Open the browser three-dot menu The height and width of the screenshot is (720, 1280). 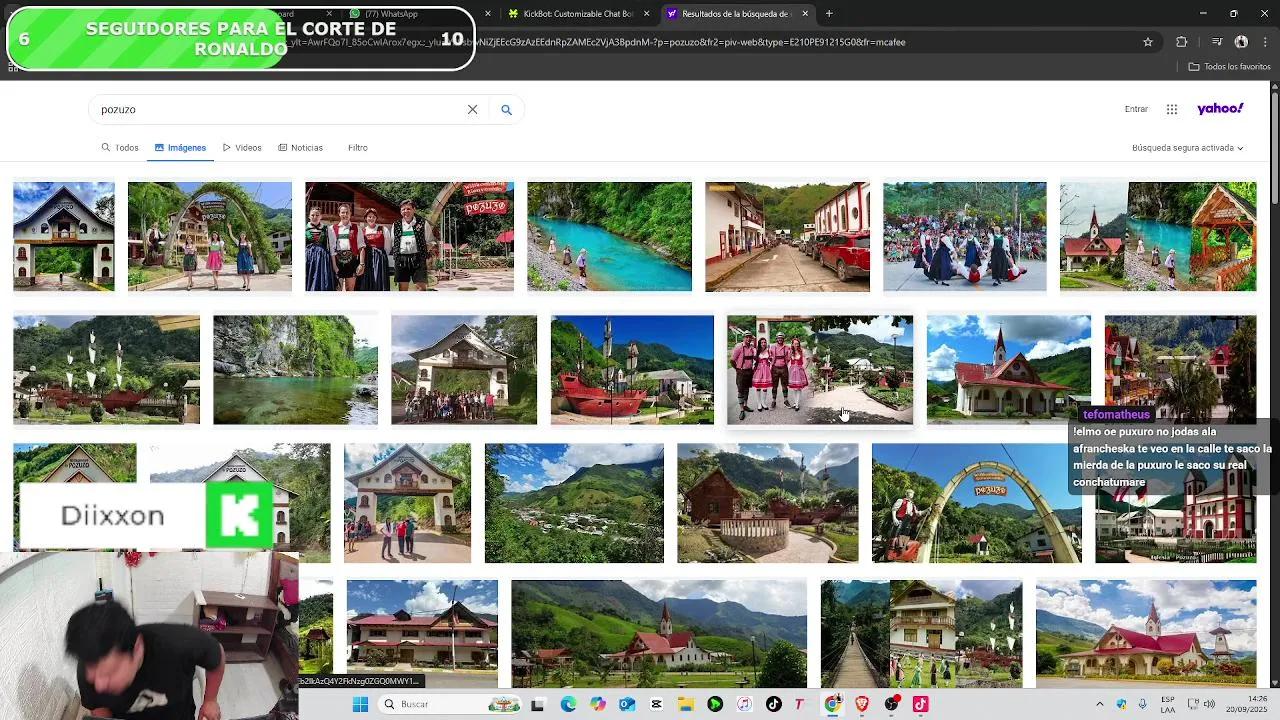pos(1265,42)
